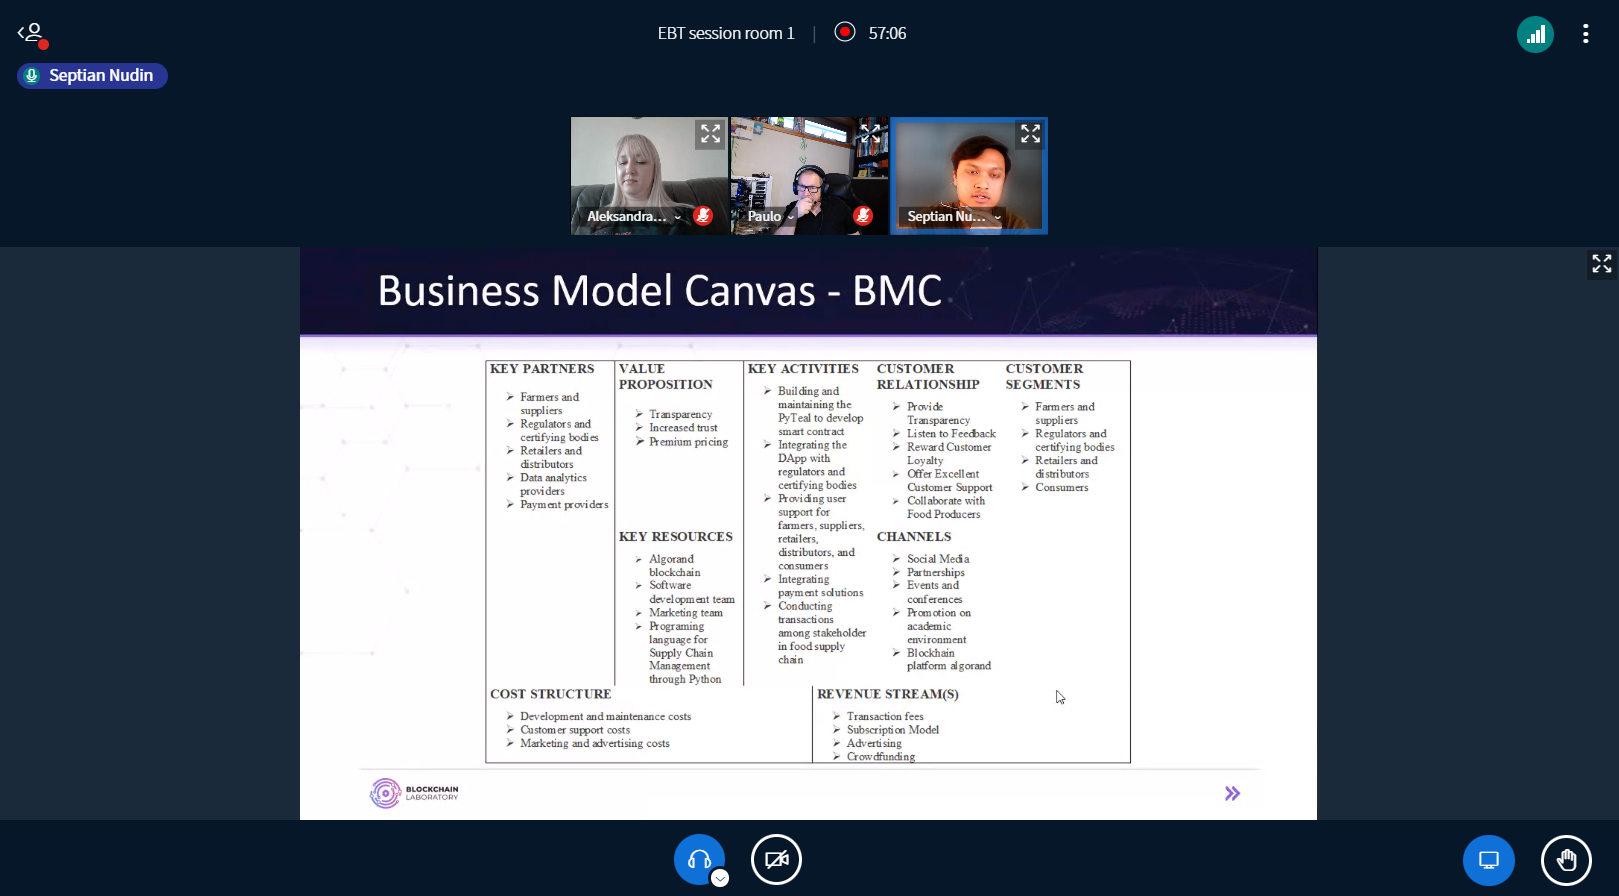Open the three-dot options menu
The width and height of the screenshot is (1619, 896).
click(x=1585, y=34)
